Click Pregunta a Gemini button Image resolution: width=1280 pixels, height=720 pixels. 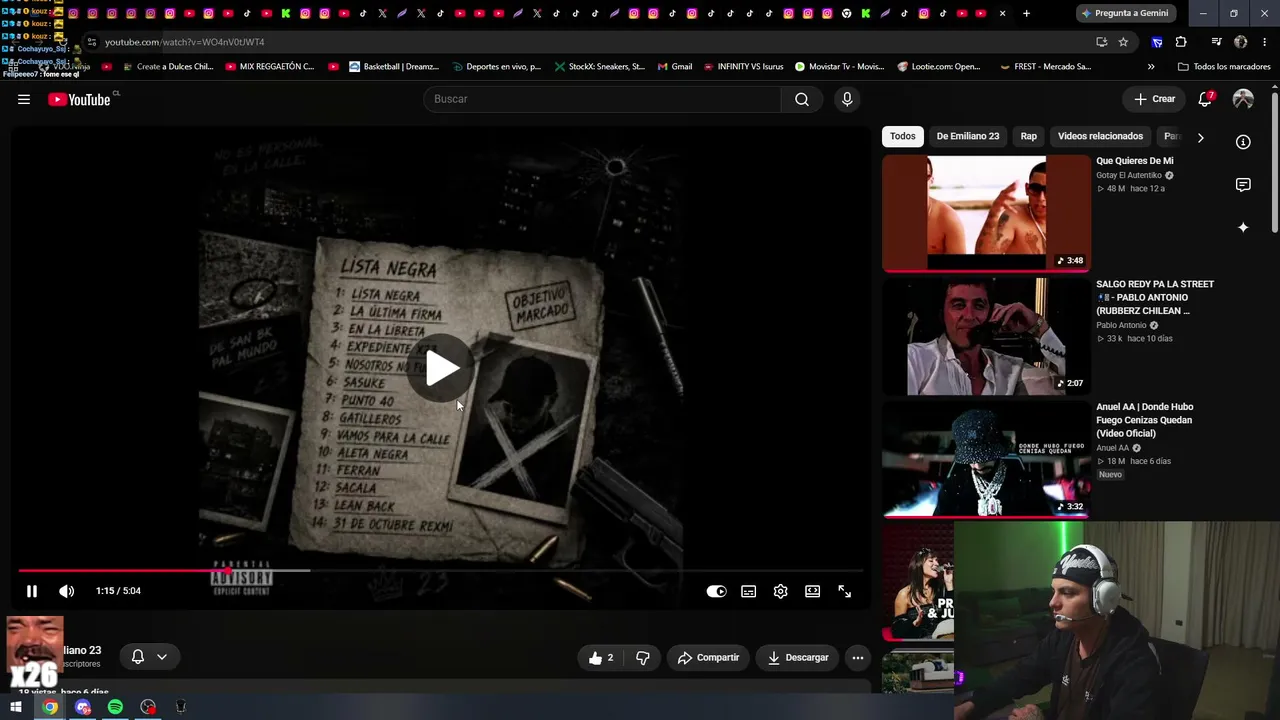coord(1124,13)
